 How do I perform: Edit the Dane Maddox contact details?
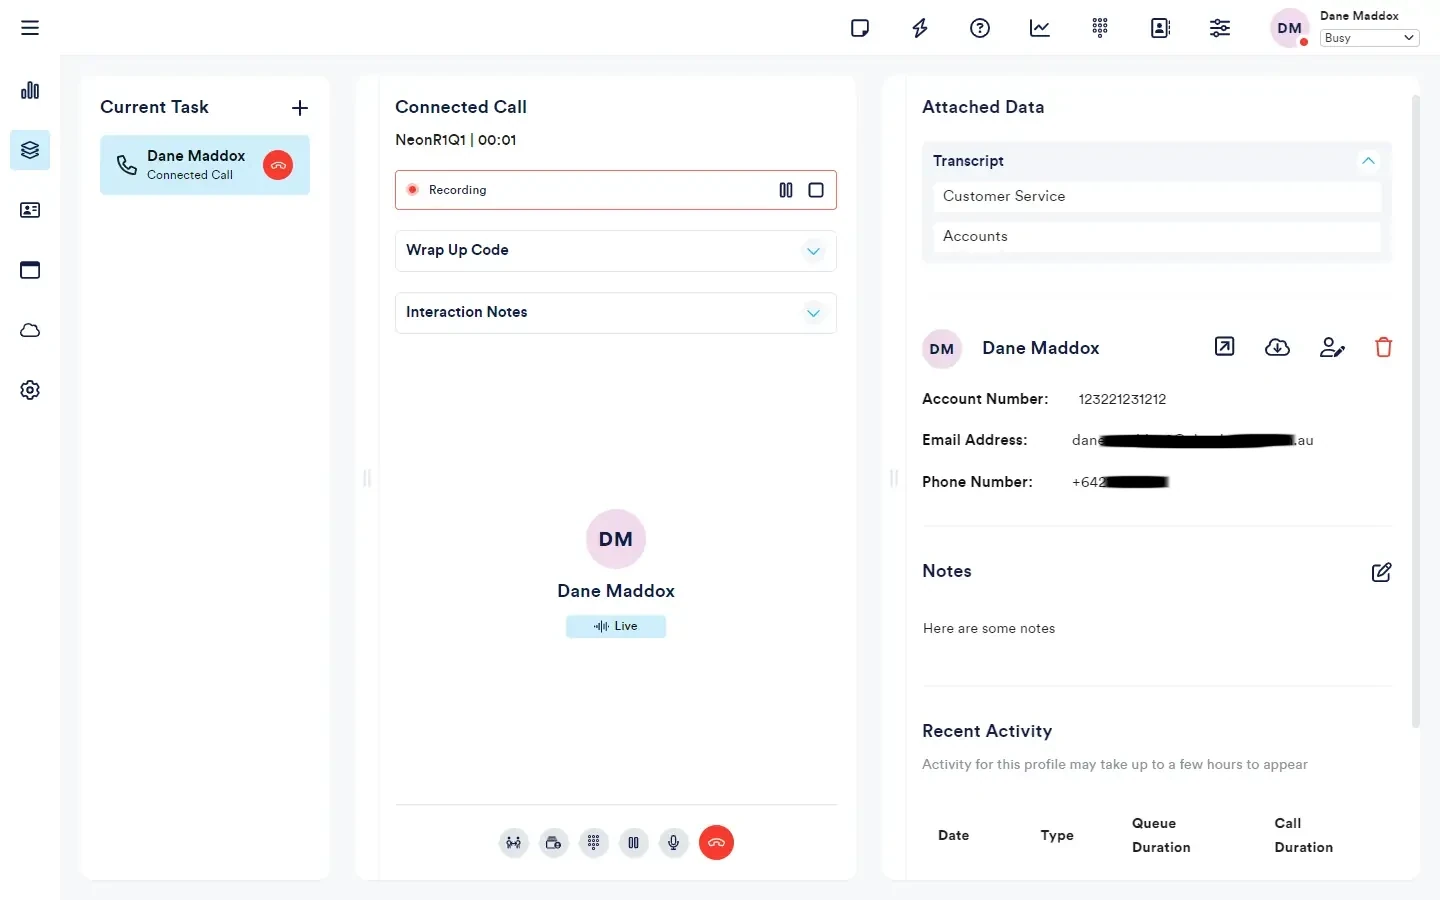point(1332,348)
